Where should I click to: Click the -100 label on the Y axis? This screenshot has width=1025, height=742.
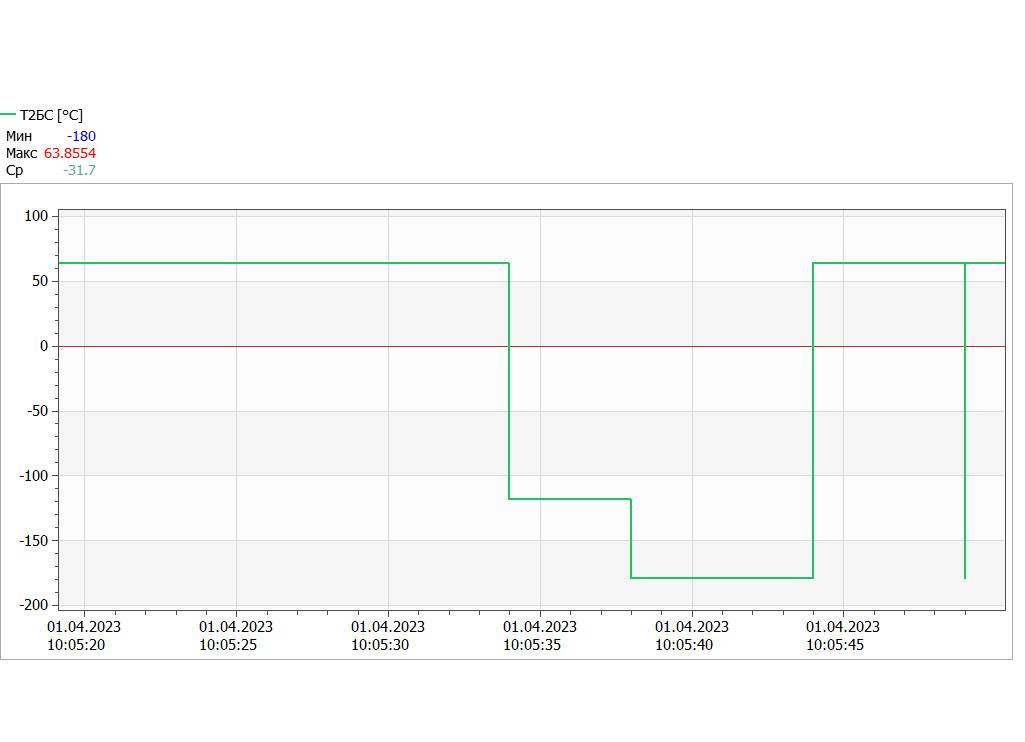coord(34,476)
